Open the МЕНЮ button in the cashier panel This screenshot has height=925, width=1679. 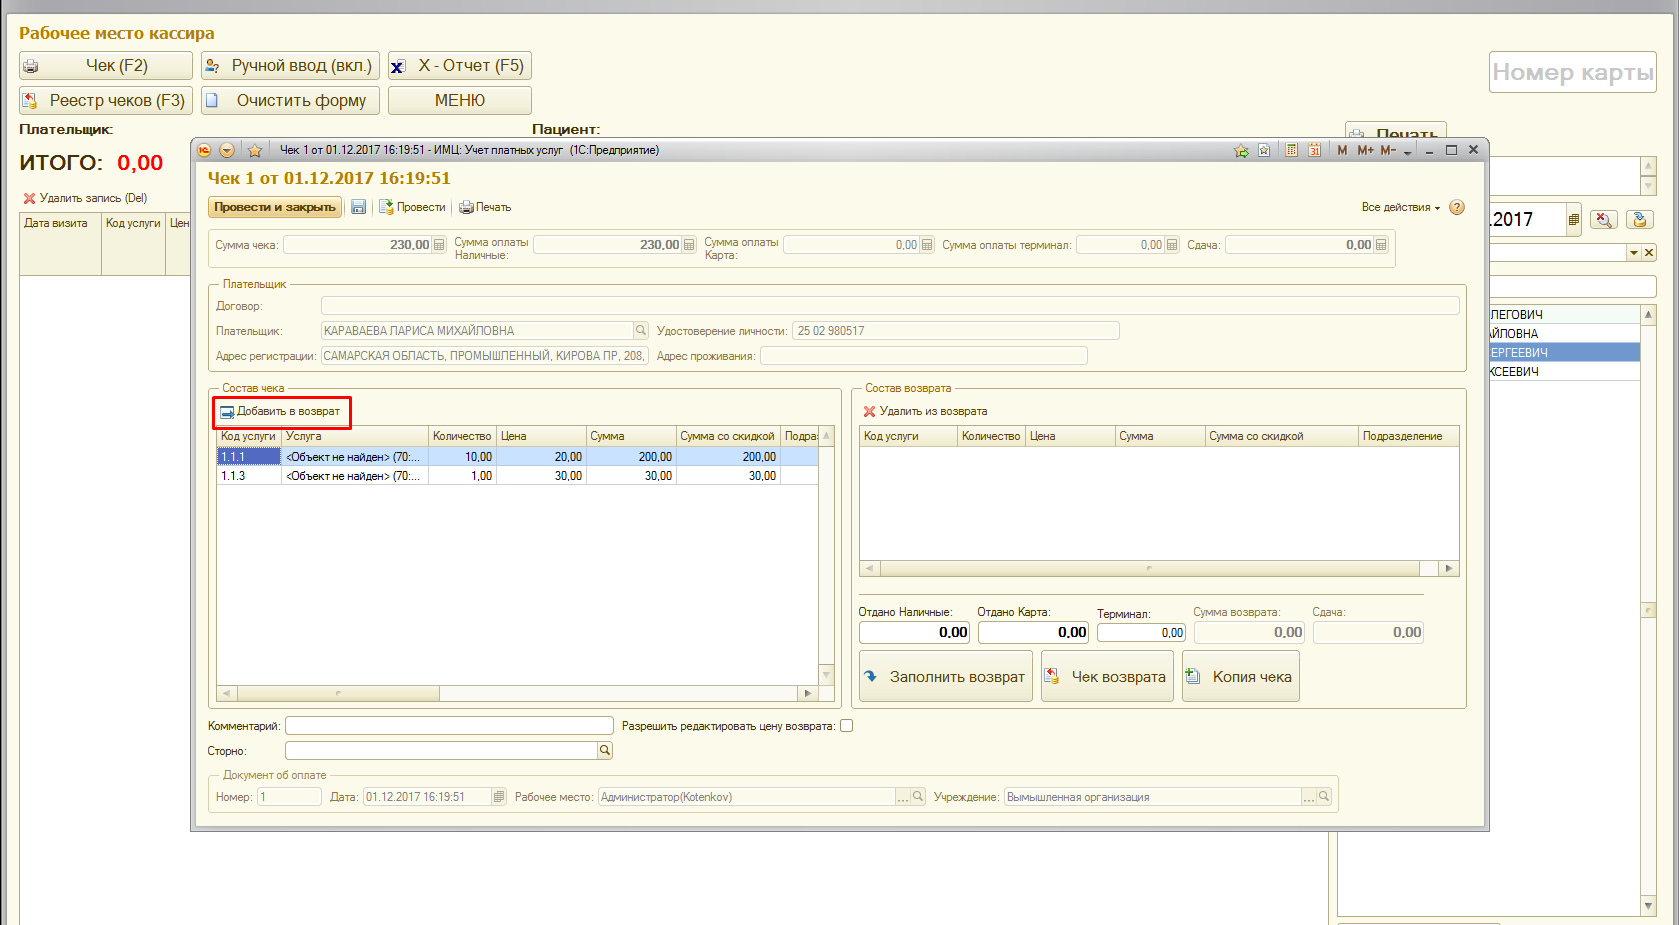point(459,100)
